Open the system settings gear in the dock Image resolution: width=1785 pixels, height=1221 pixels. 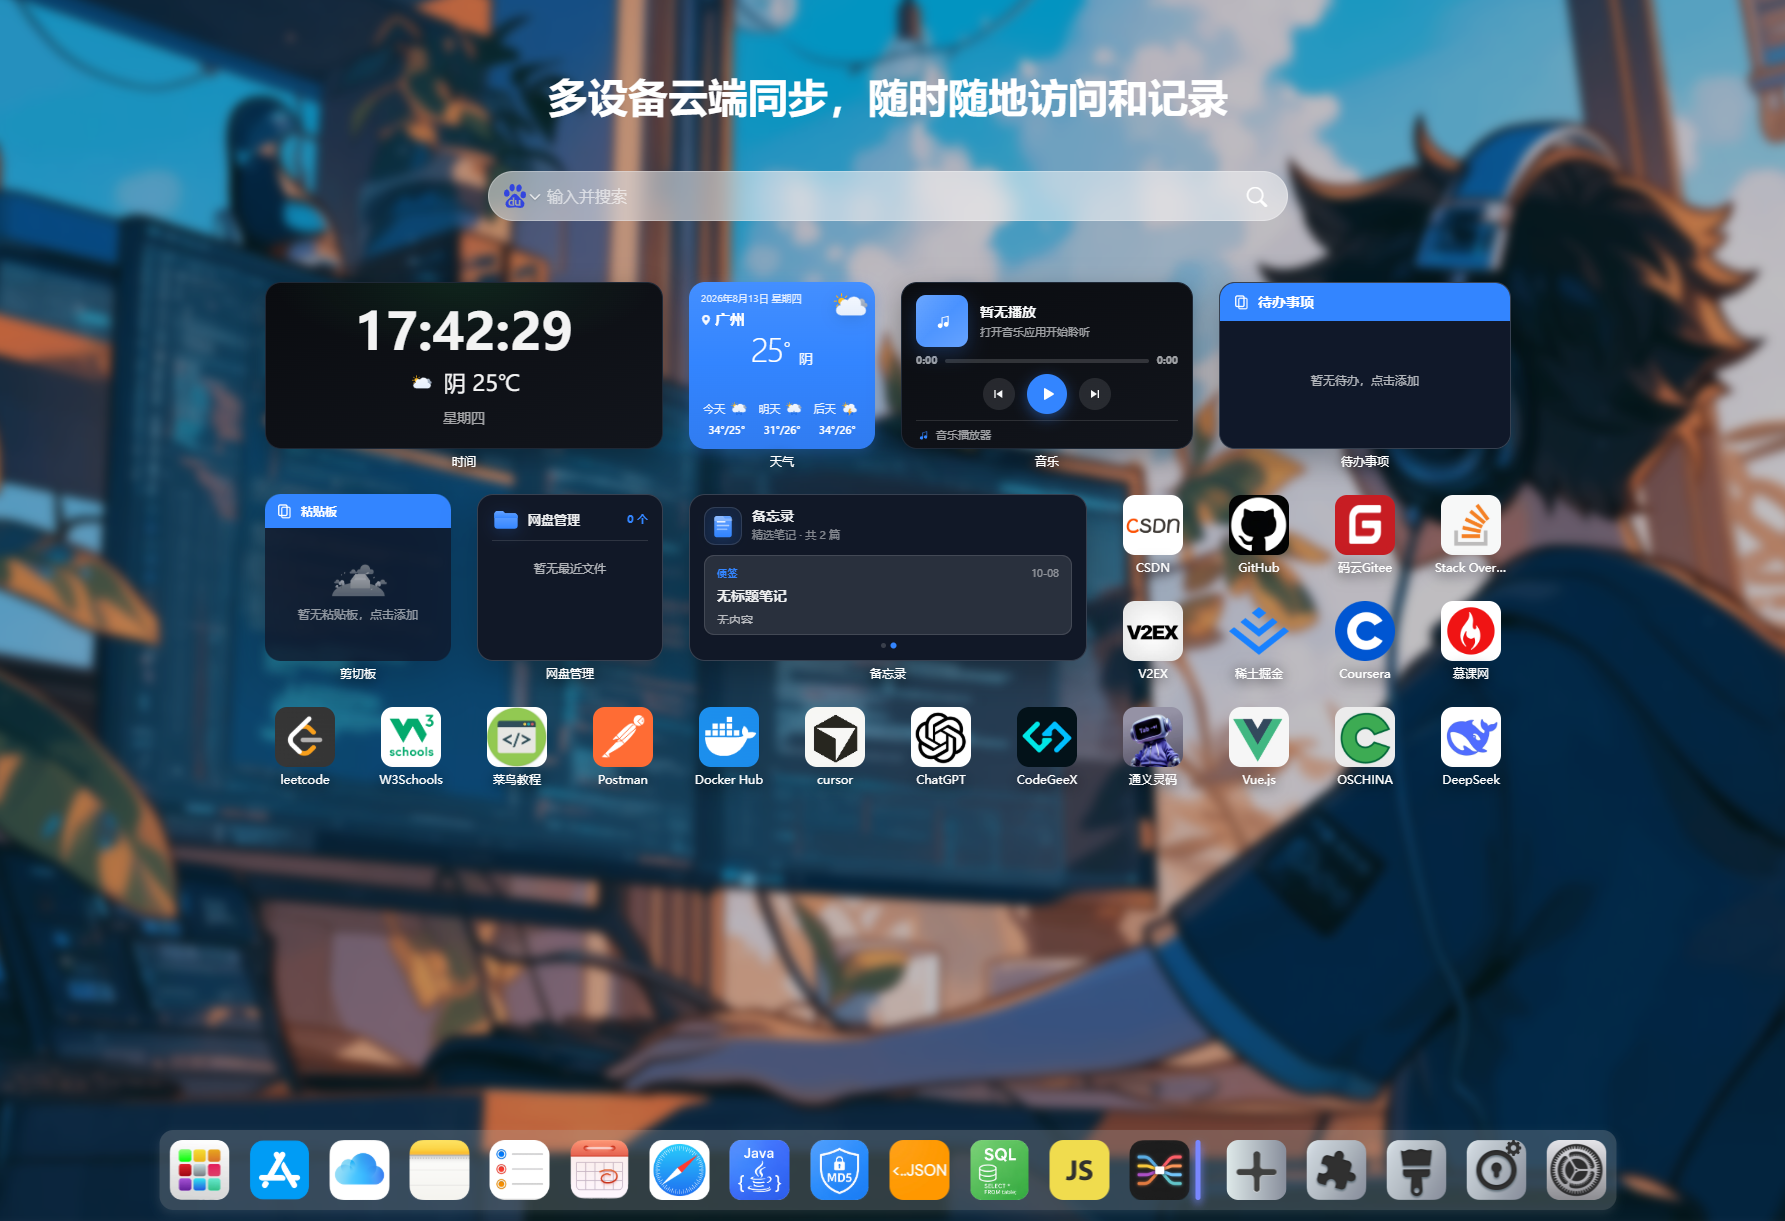pos(1576,1170)
